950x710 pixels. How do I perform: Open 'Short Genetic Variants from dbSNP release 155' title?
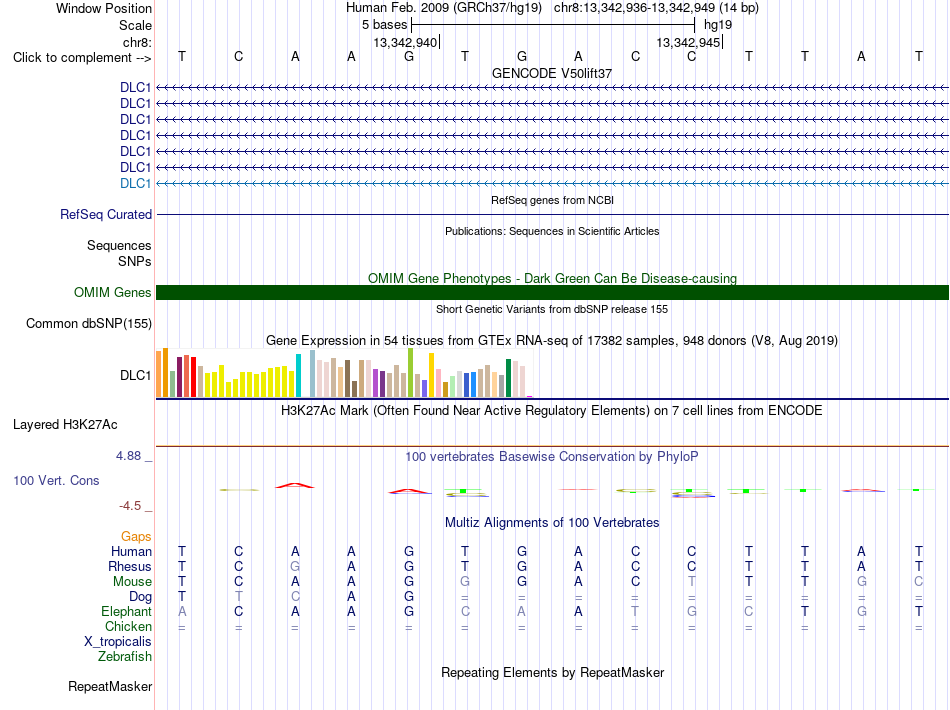click(552, 309)
